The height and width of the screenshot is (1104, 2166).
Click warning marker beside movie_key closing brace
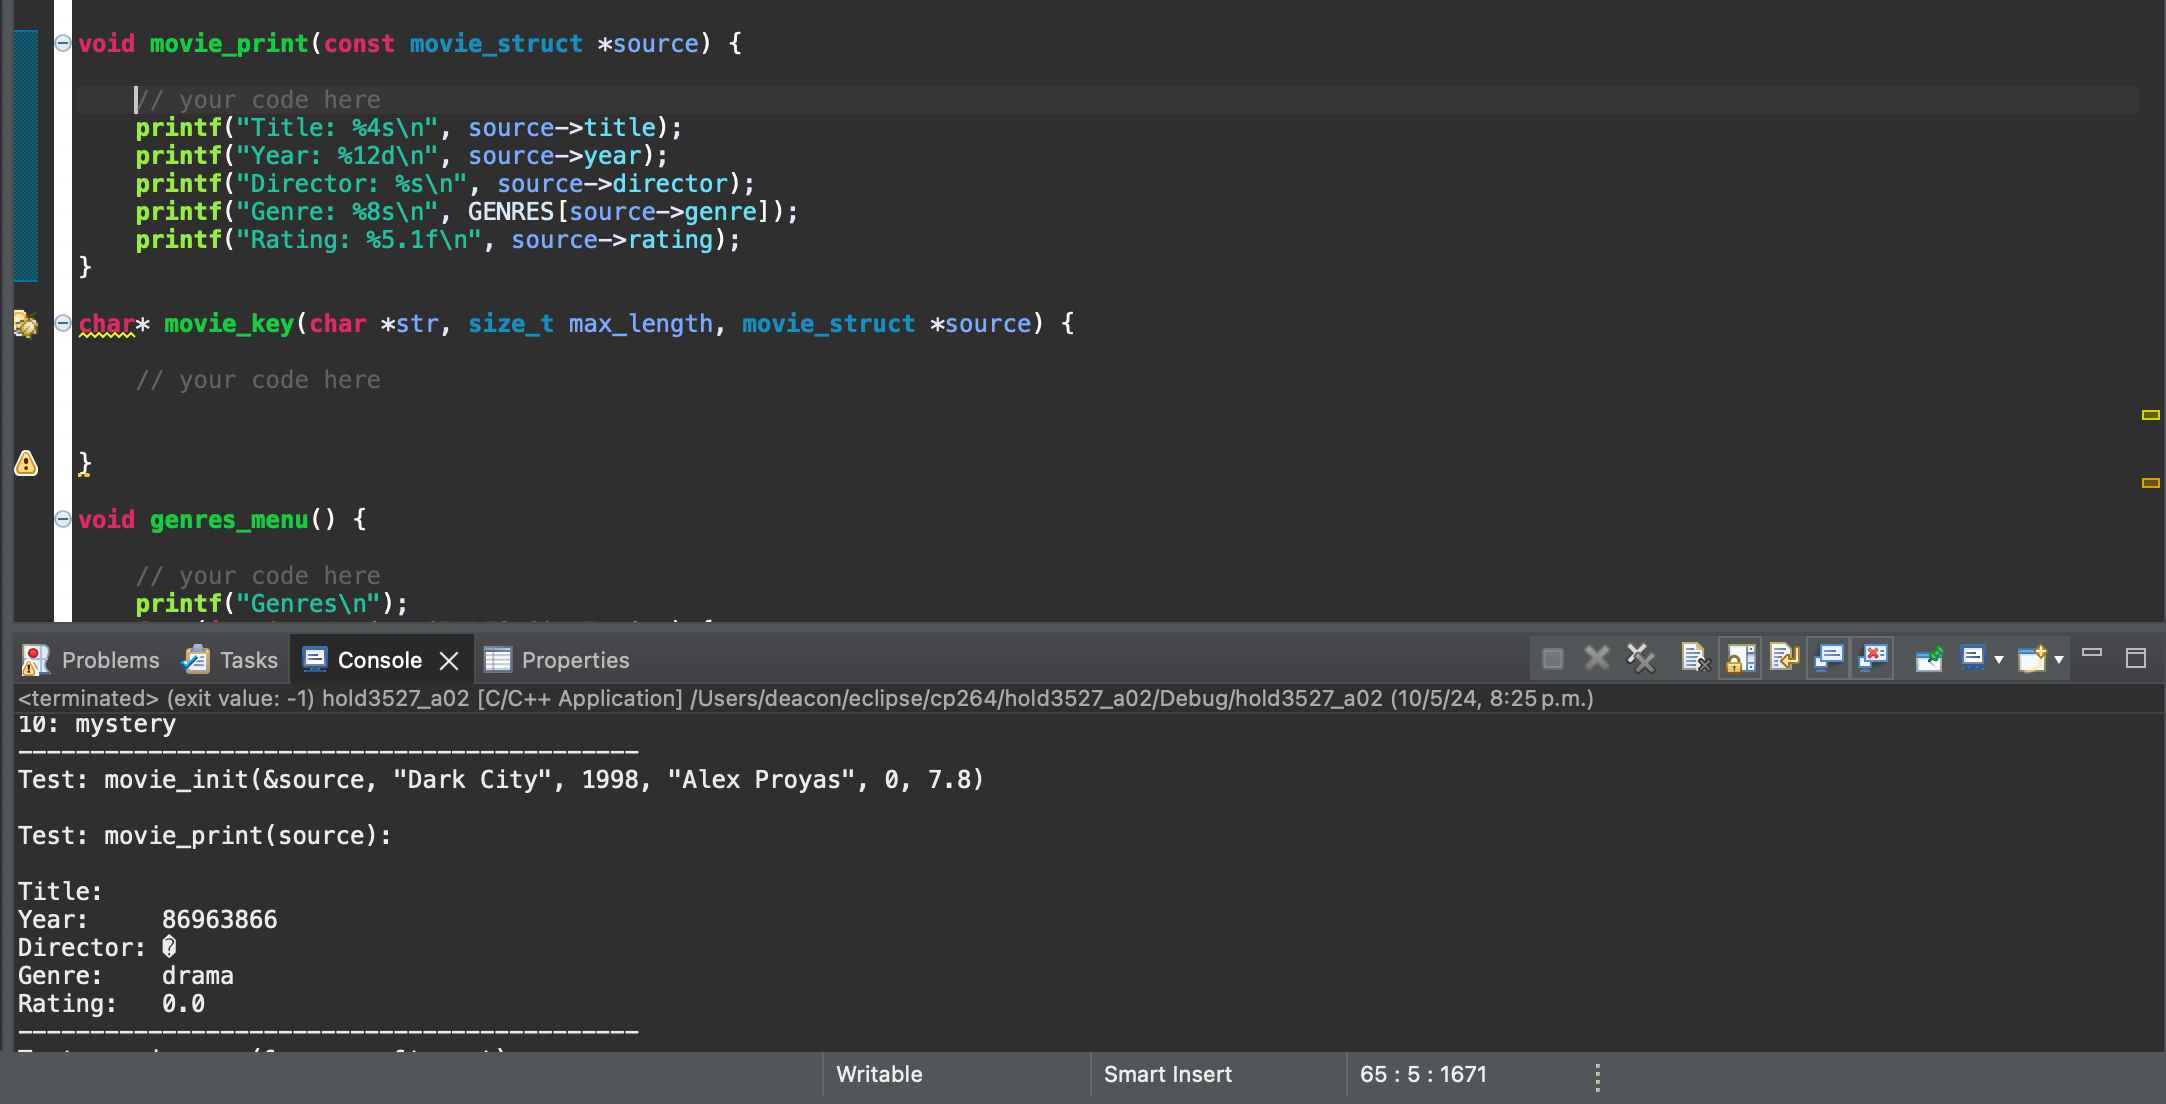pyautogui.click(x=26, y=463)
